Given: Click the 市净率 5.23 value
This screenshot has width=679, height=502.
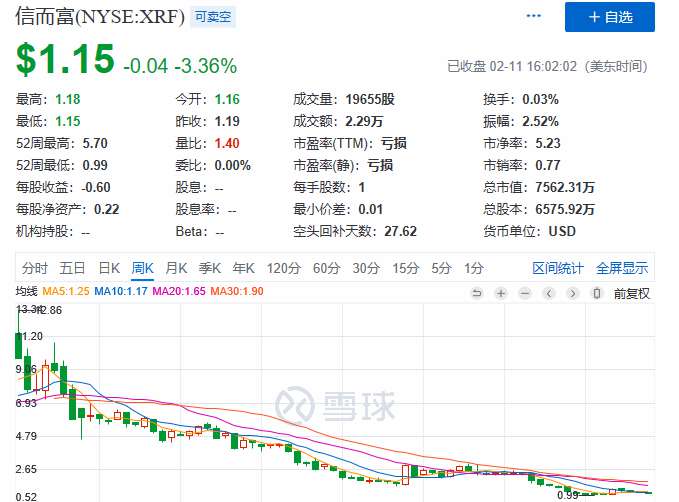Looking at the screenshot, I should (548, 143).
